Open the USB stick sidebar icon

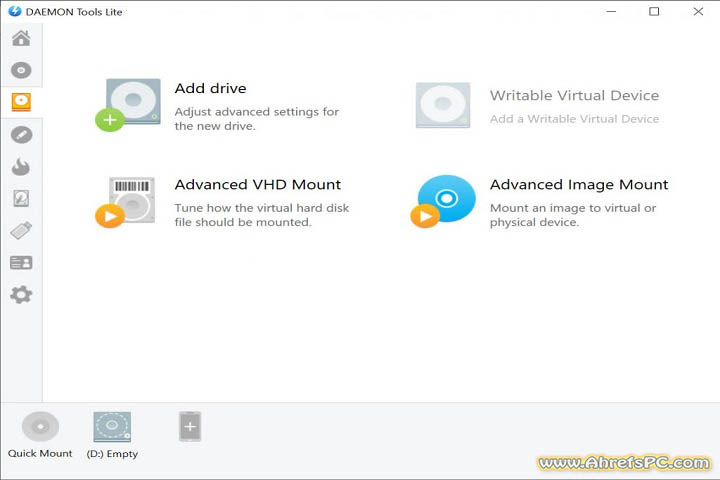pos(21,231)
